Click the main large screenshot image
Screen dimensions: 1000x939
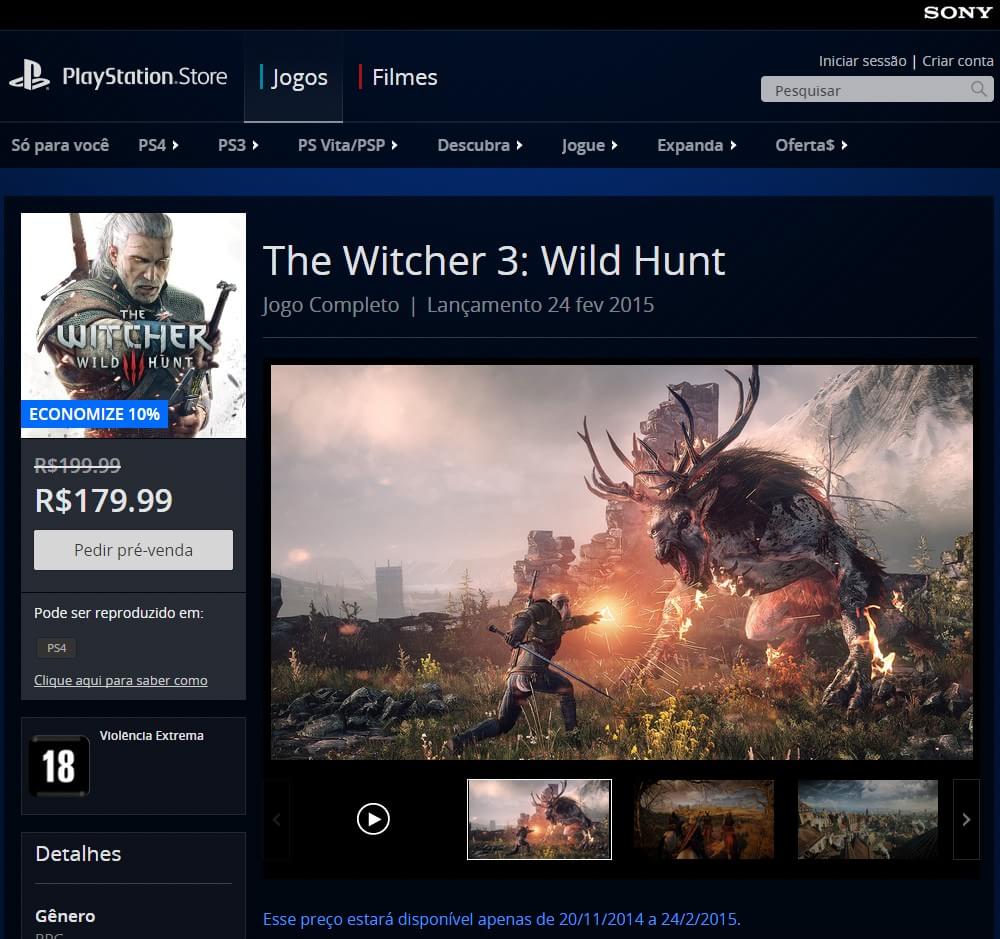[x=622, y=562]
